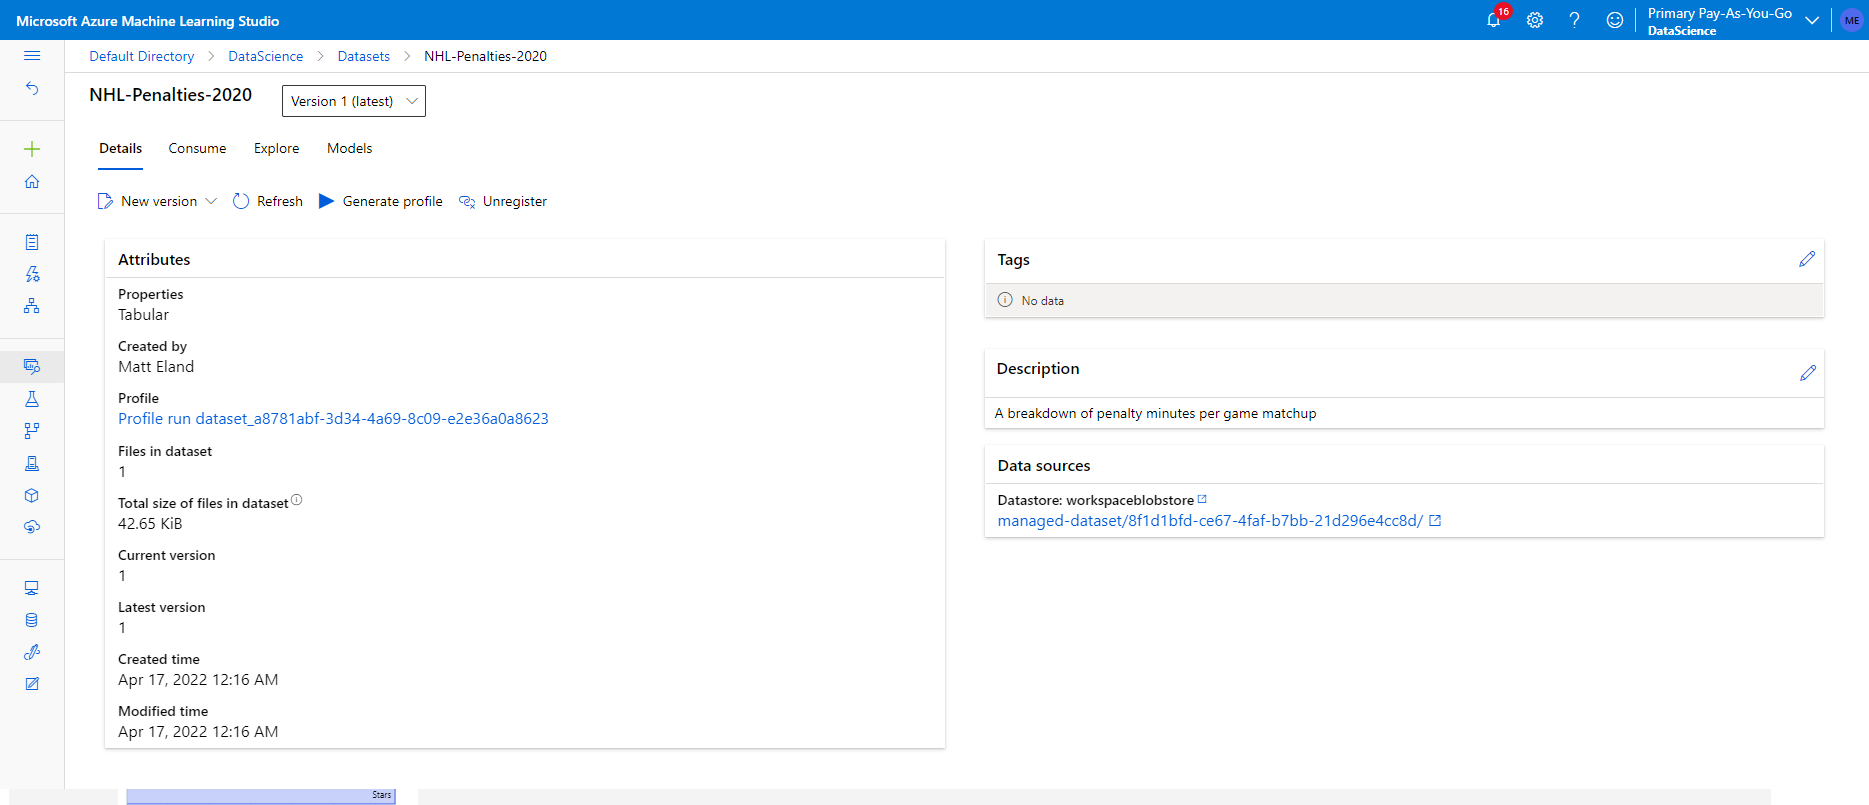Click Datastore: workspaceblobstore text

pos(1095,500)
